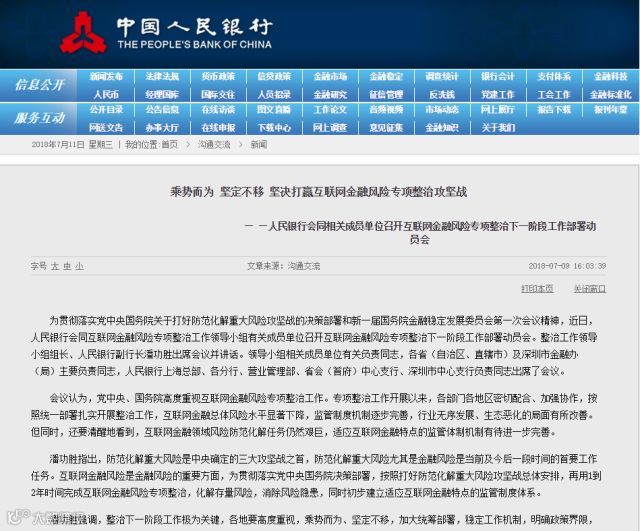Image resolution: width=640 pixels, height=531 pixels.
Task: Open 公告信息 under 服务互动
Action: 162,109
